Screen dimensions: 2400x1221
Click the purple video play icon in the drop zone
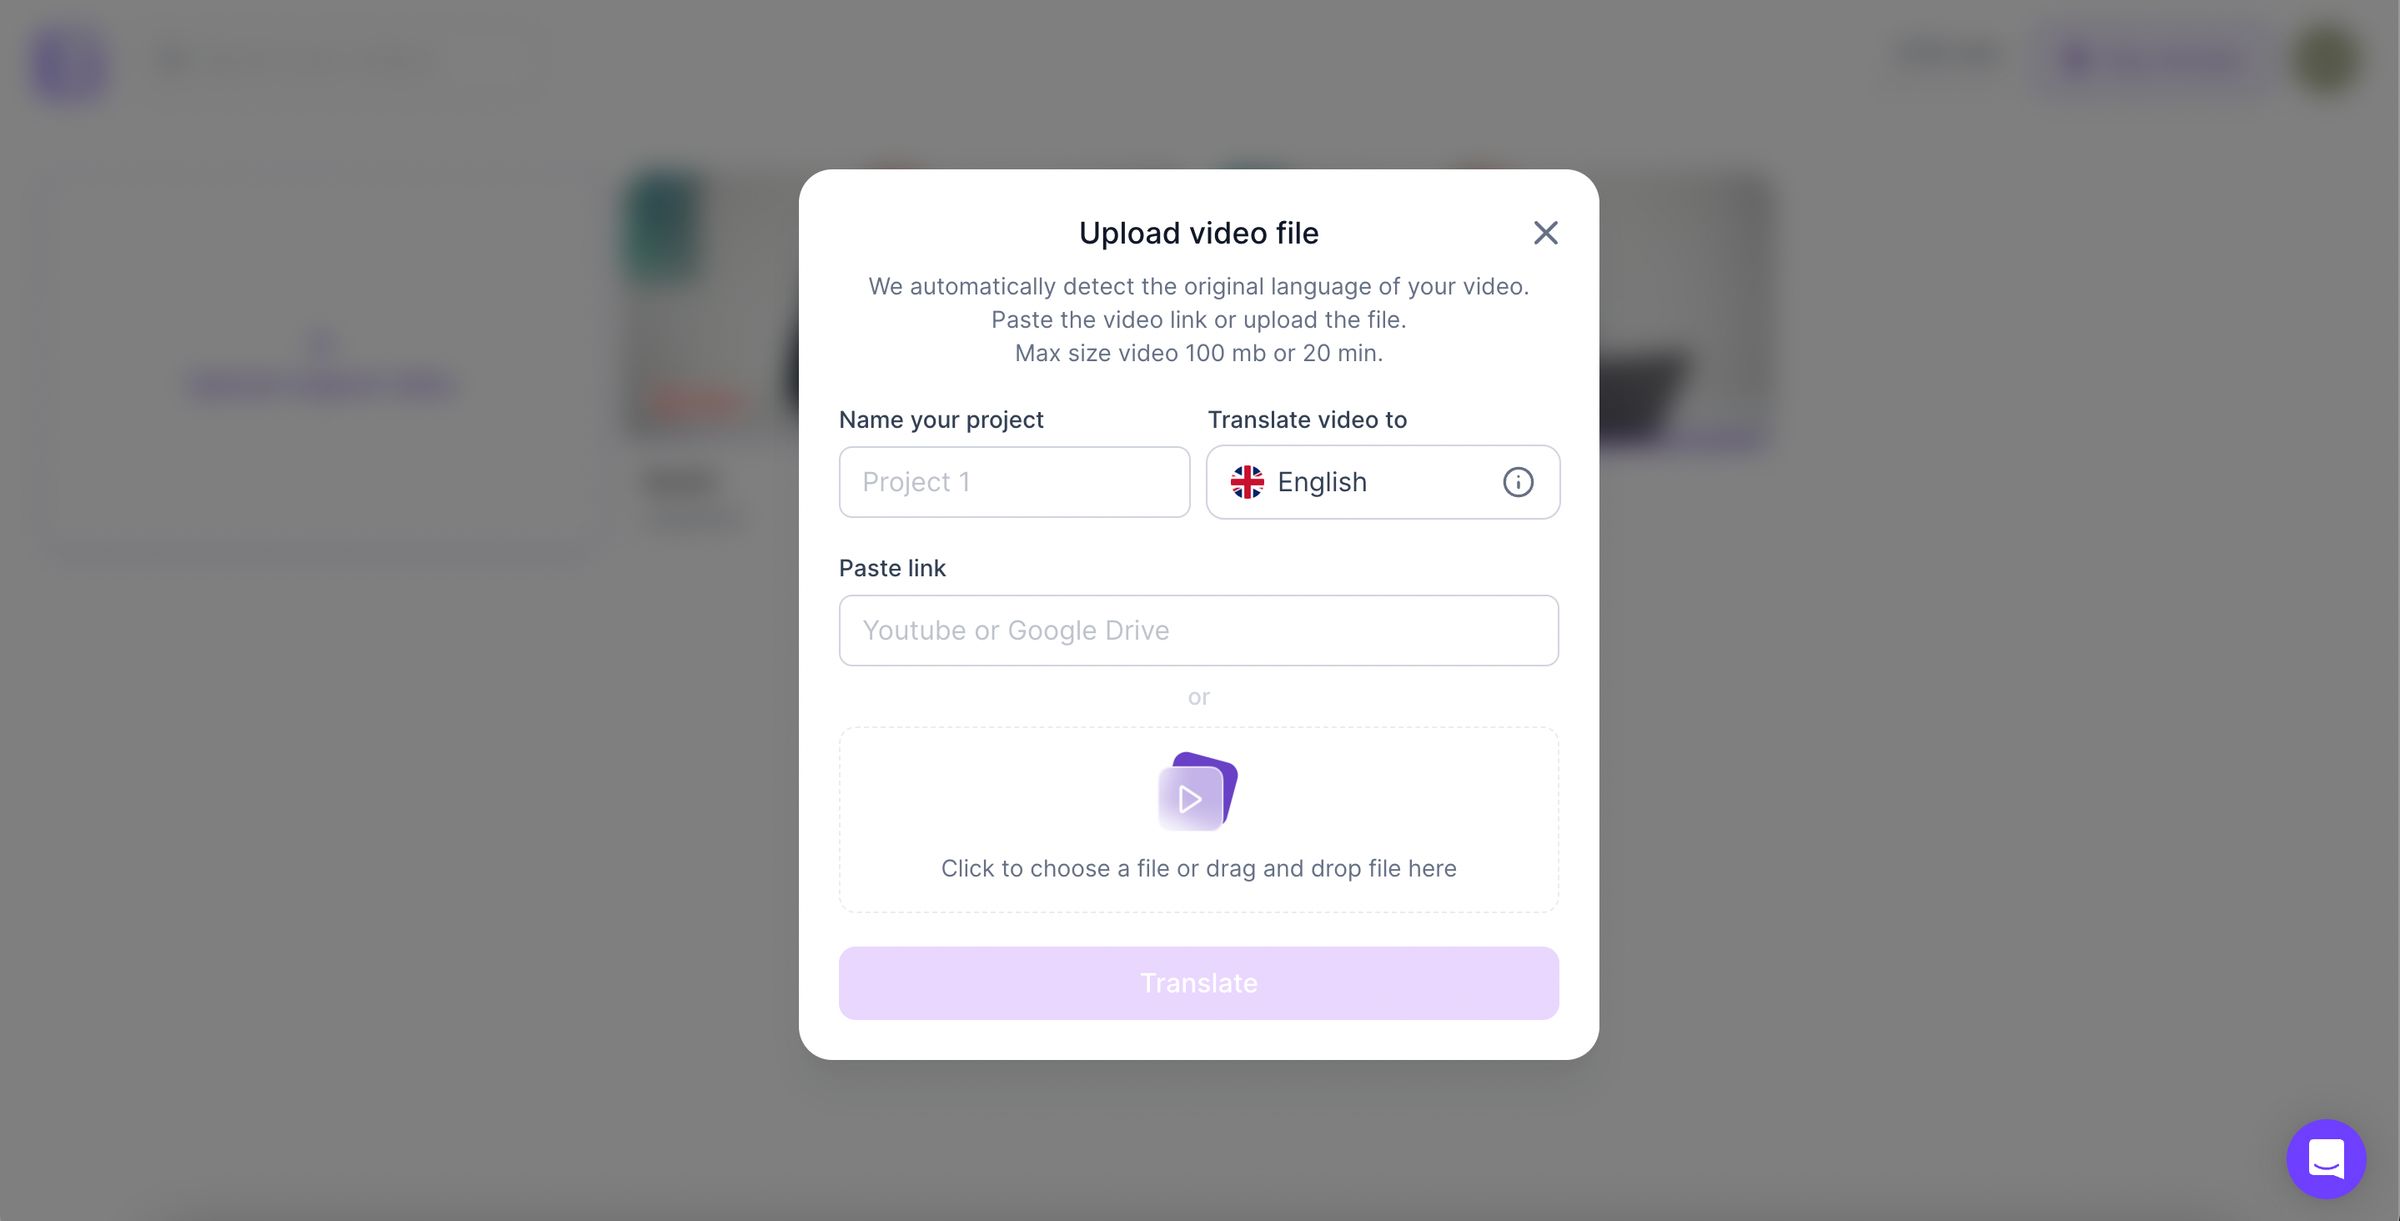click(1197, 792)
